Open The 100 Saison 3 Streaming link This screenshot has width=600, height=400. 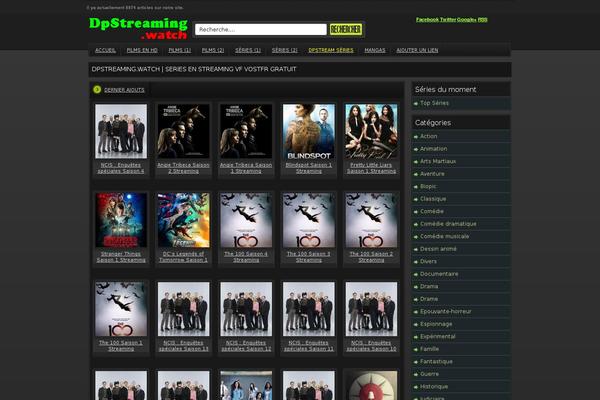click(x=309, y=257)
